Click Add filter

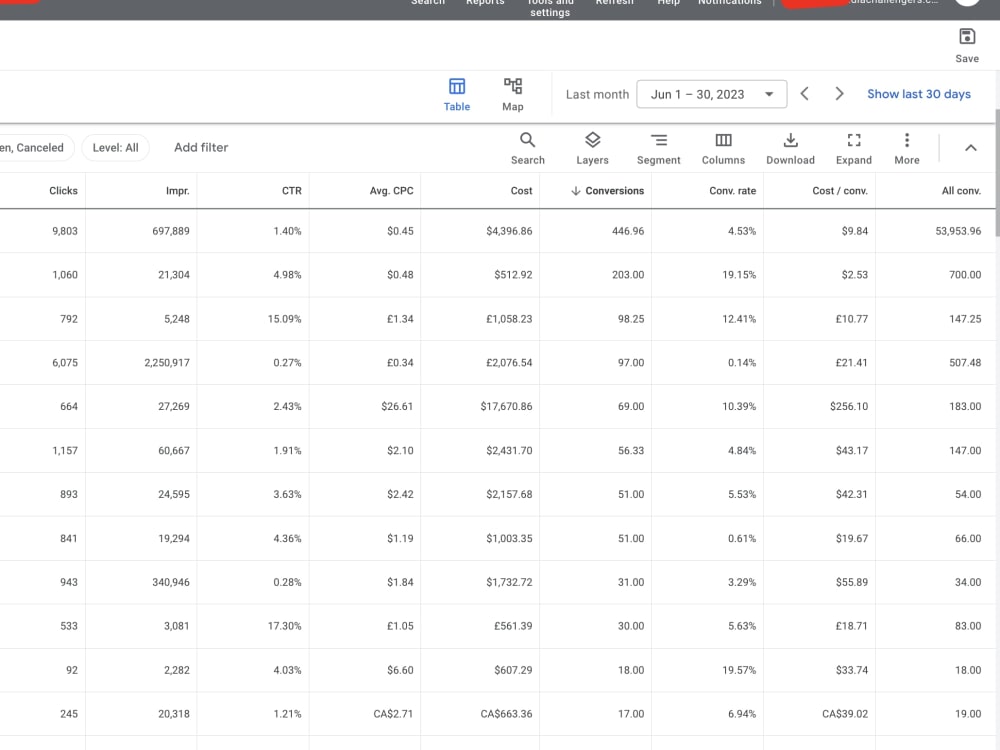[x=201, y=147]
